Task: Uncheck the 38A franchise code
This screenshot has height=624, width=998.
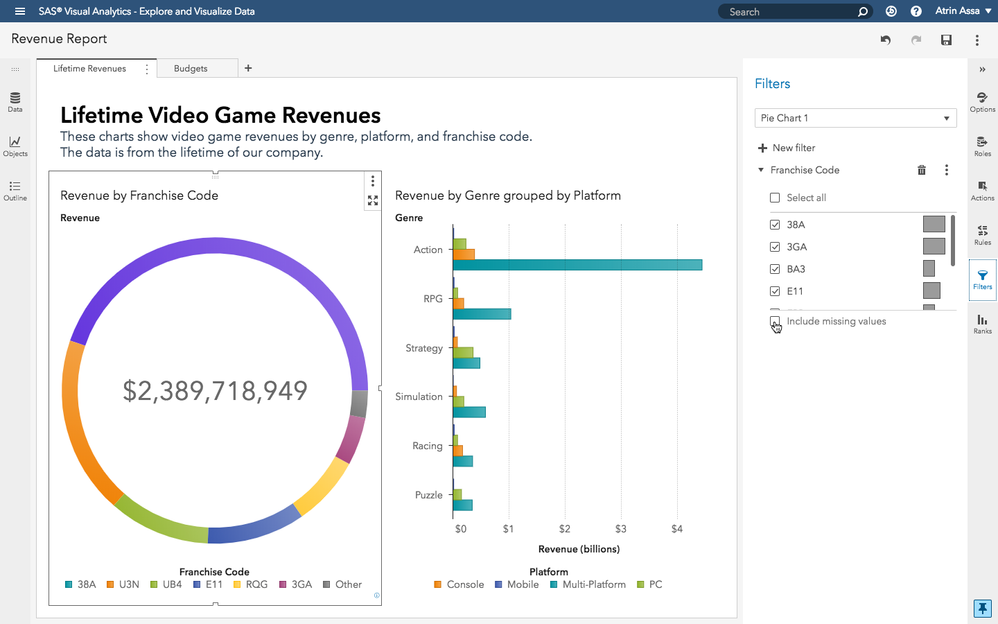Action: tap(774, 225)
